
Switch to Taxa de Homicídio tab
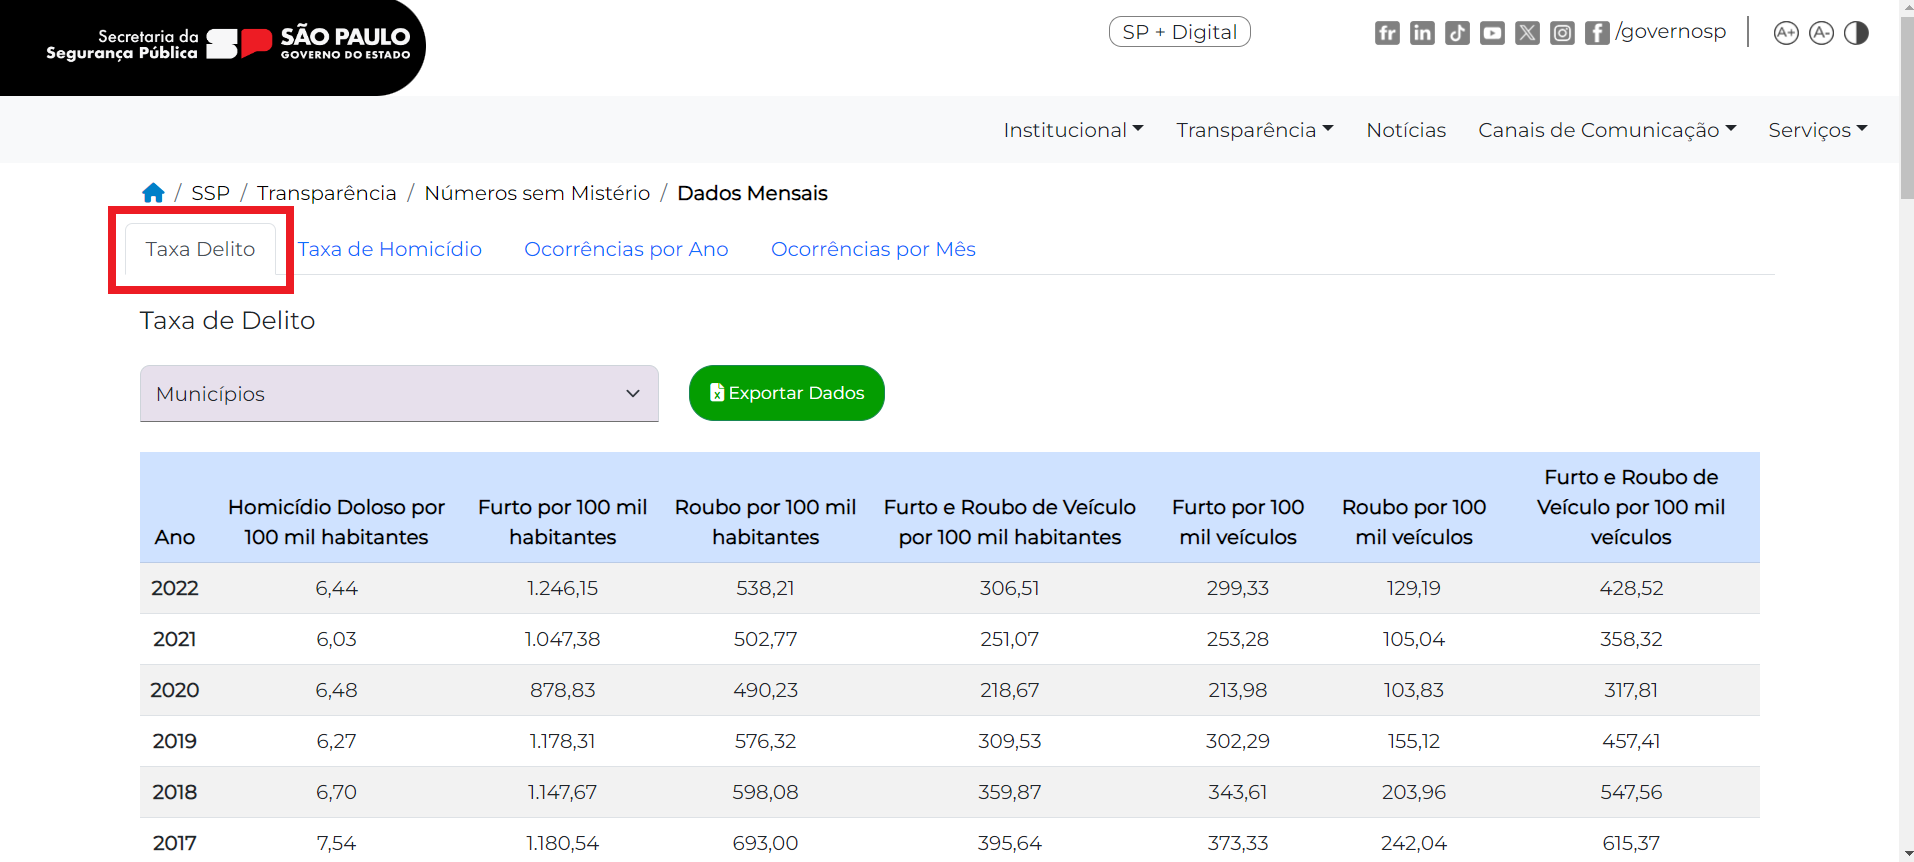point(390,249)
